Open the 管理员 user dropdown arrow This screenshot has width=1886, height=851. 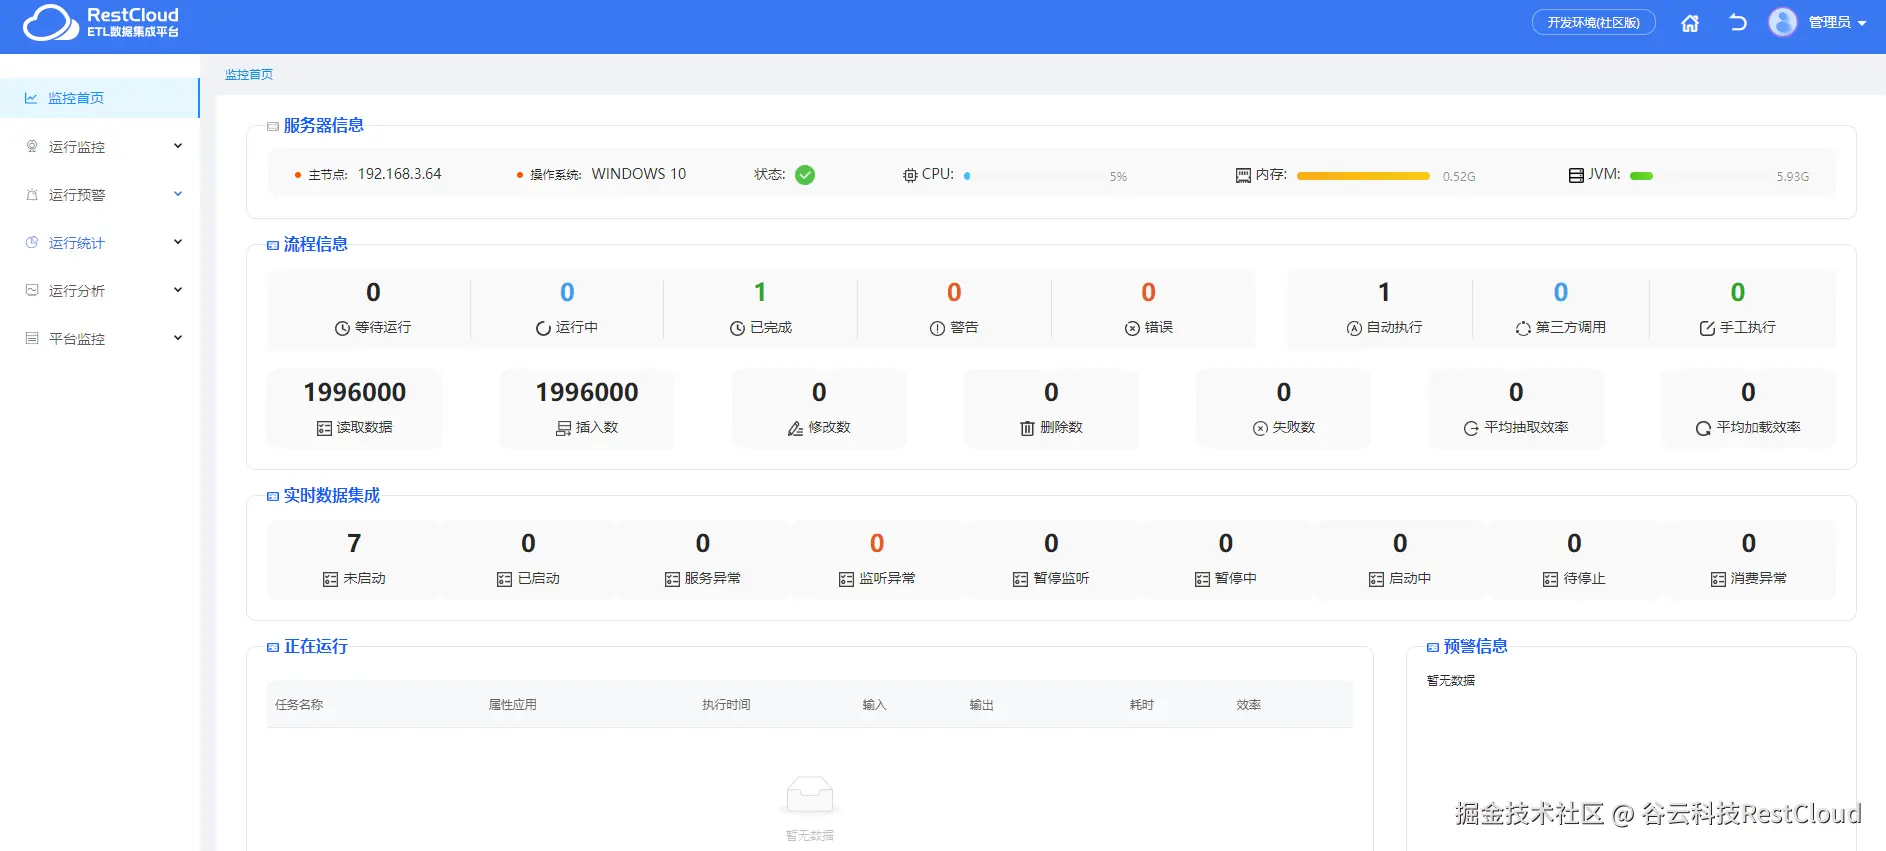click(x=1862, y=23)
